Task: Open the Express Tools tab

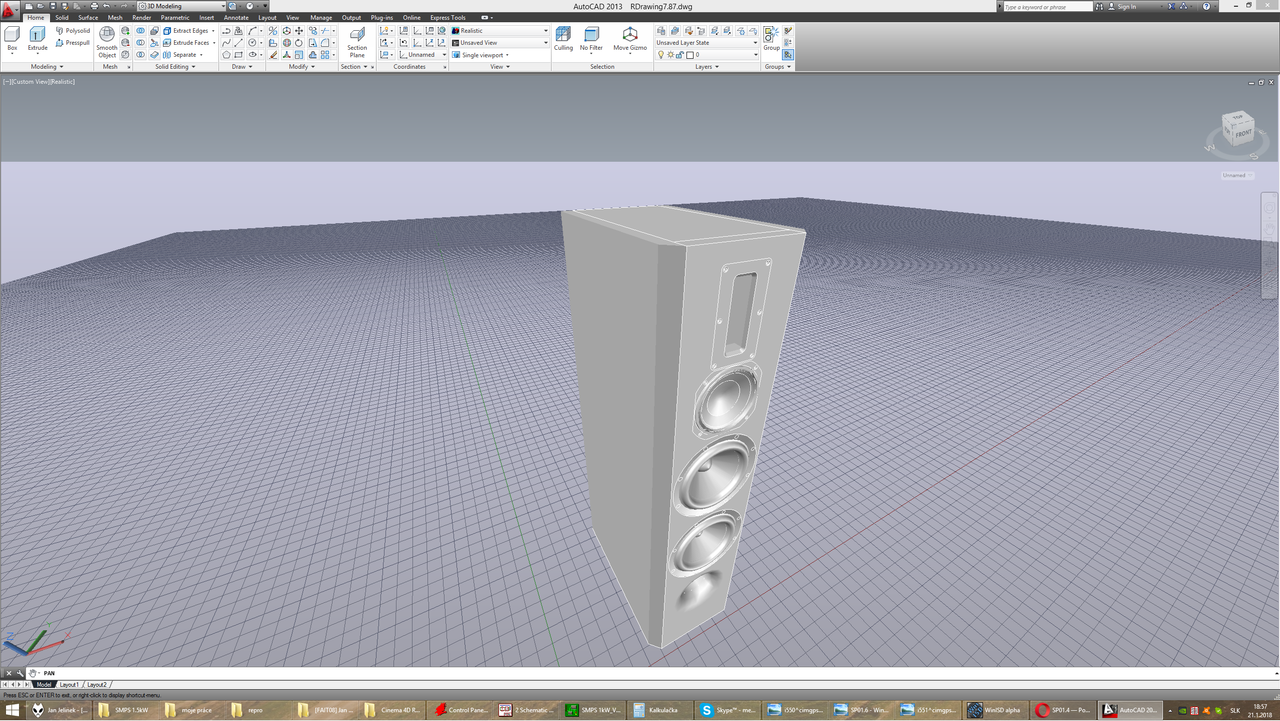Action: pos(448,18)
